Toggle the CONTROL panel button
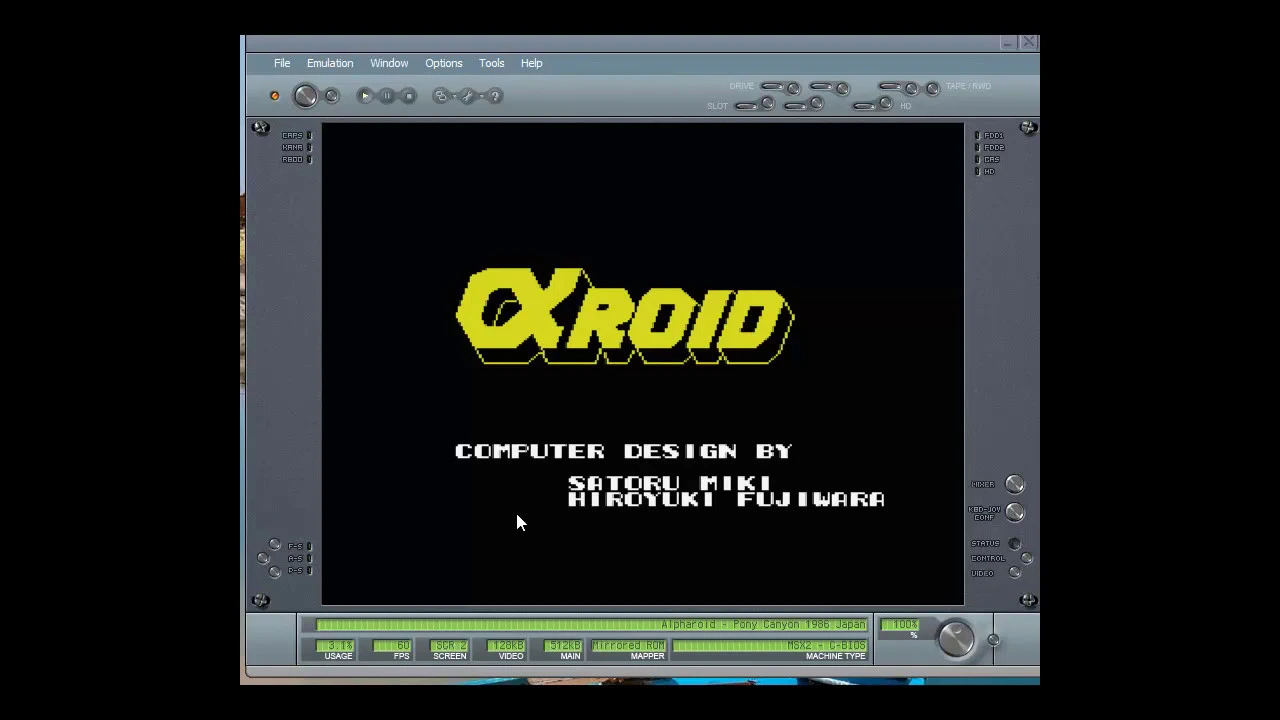The image size is (1280, 720). click(x=1027, y=558)
